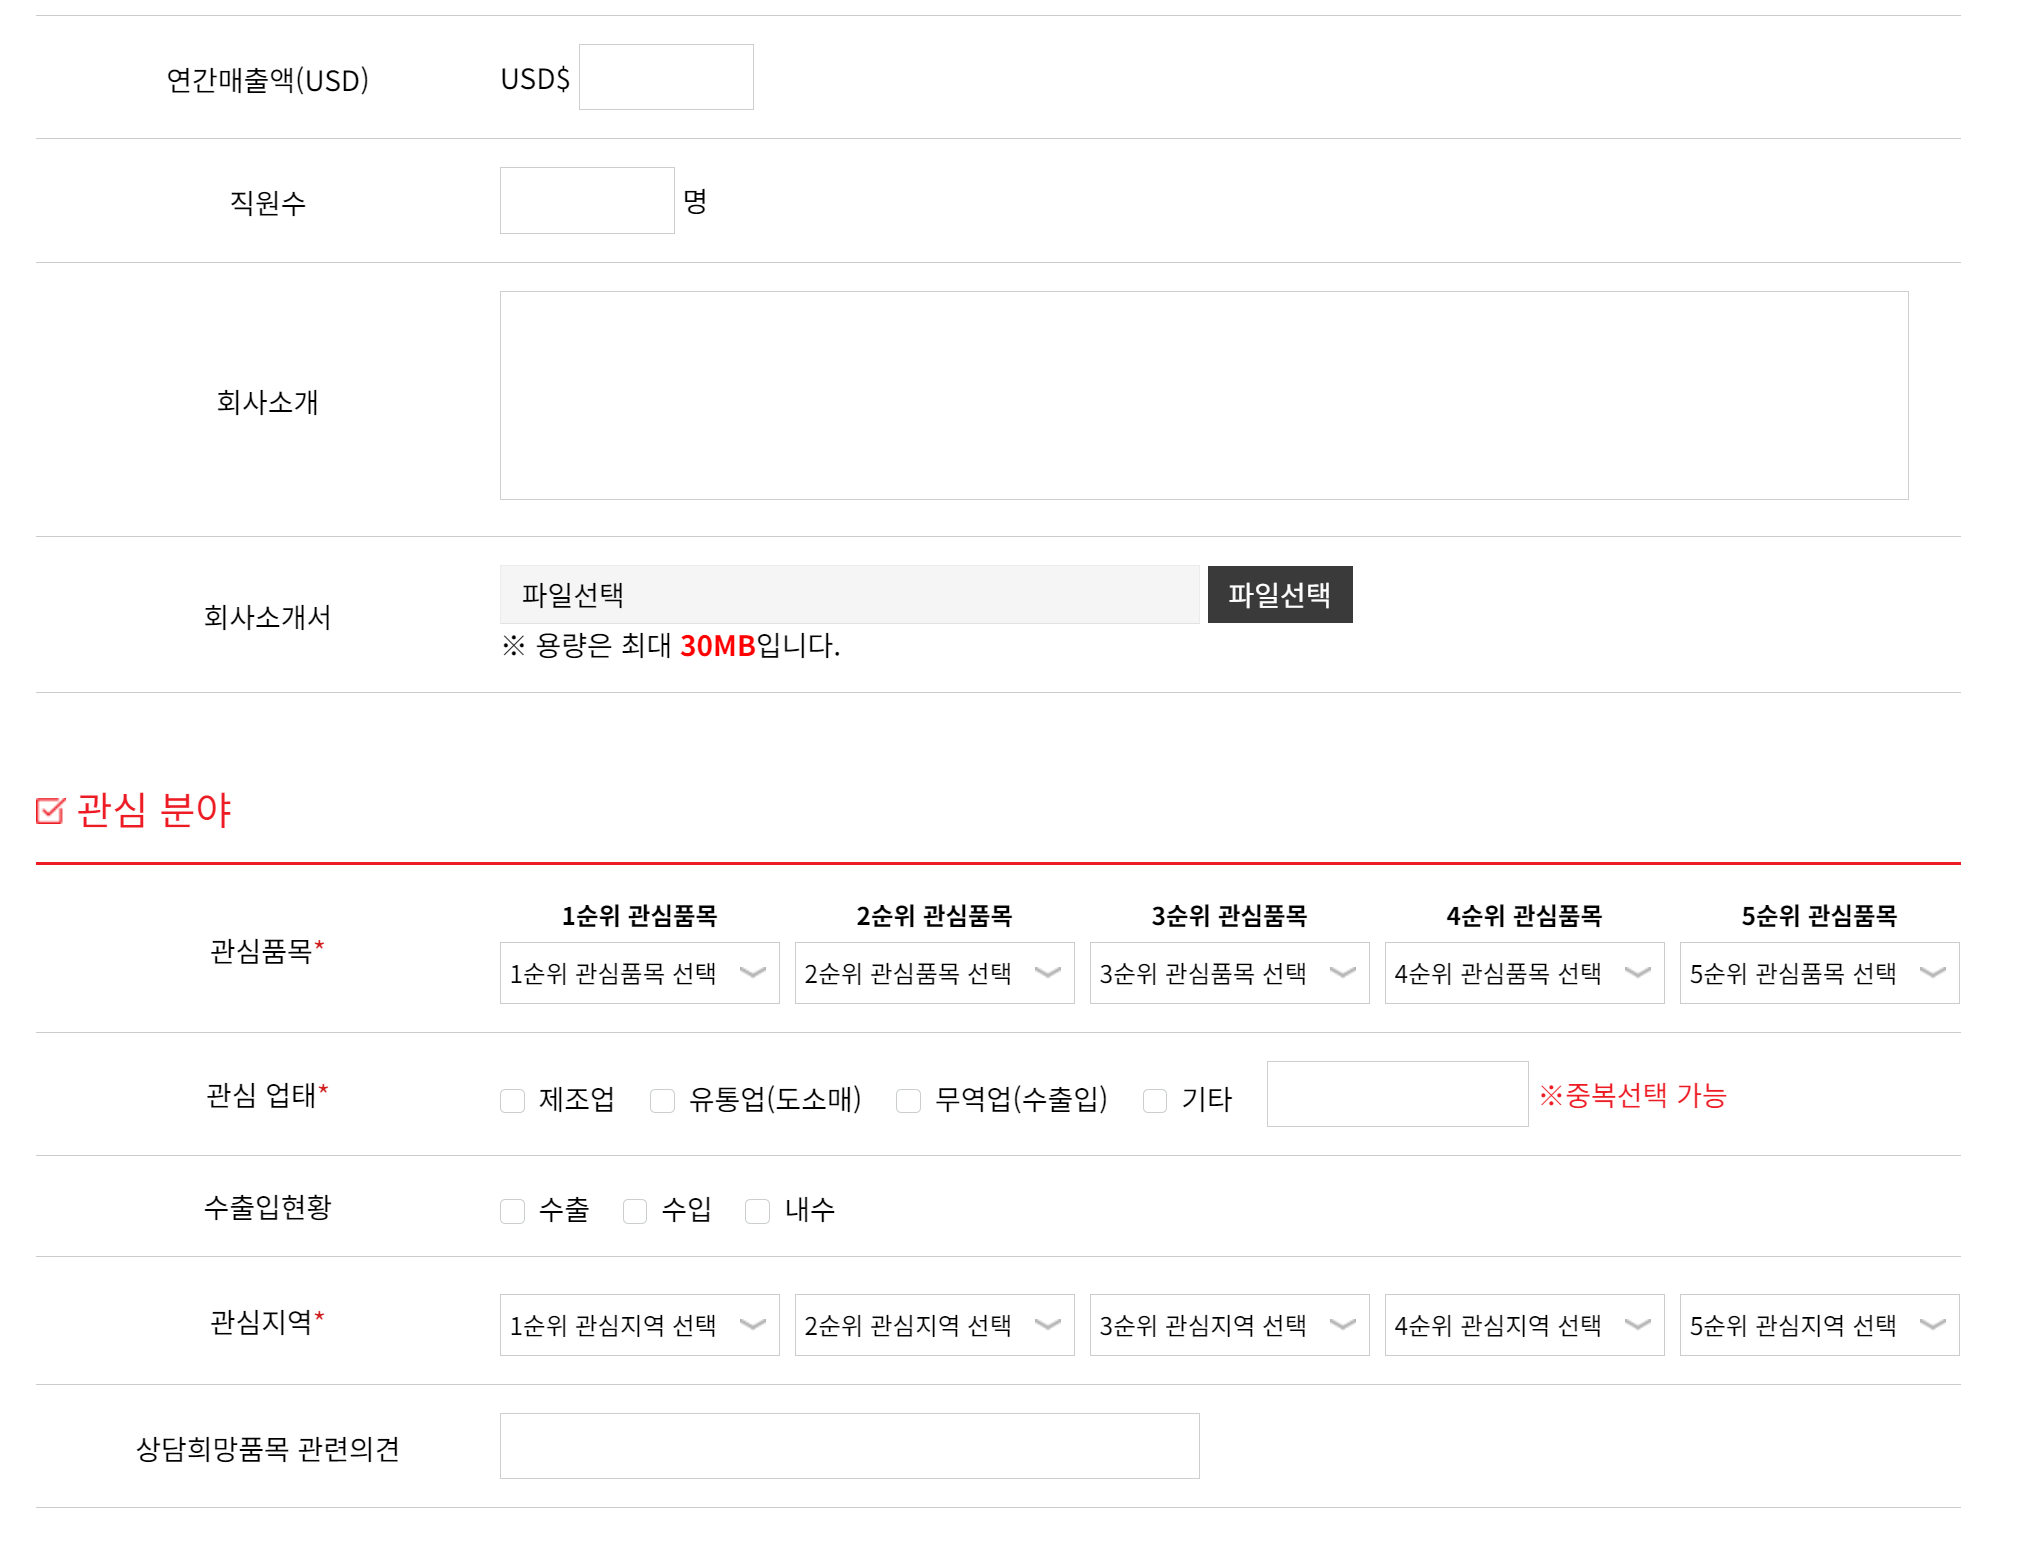Viewport: 2035px width, 1551px height.
Task: Mark the 내수 checkbox
Action: (x=758, y=1211)
